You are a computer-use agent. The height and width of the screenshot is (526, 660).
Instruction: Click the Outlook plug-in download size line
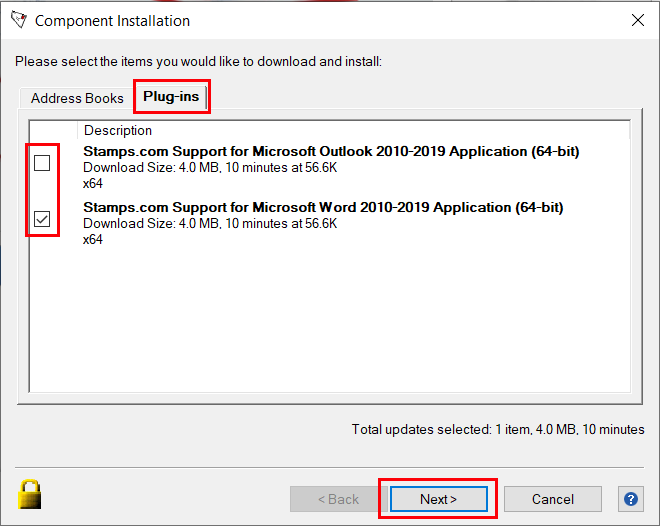pyautogui.click(x=210, y=167)
